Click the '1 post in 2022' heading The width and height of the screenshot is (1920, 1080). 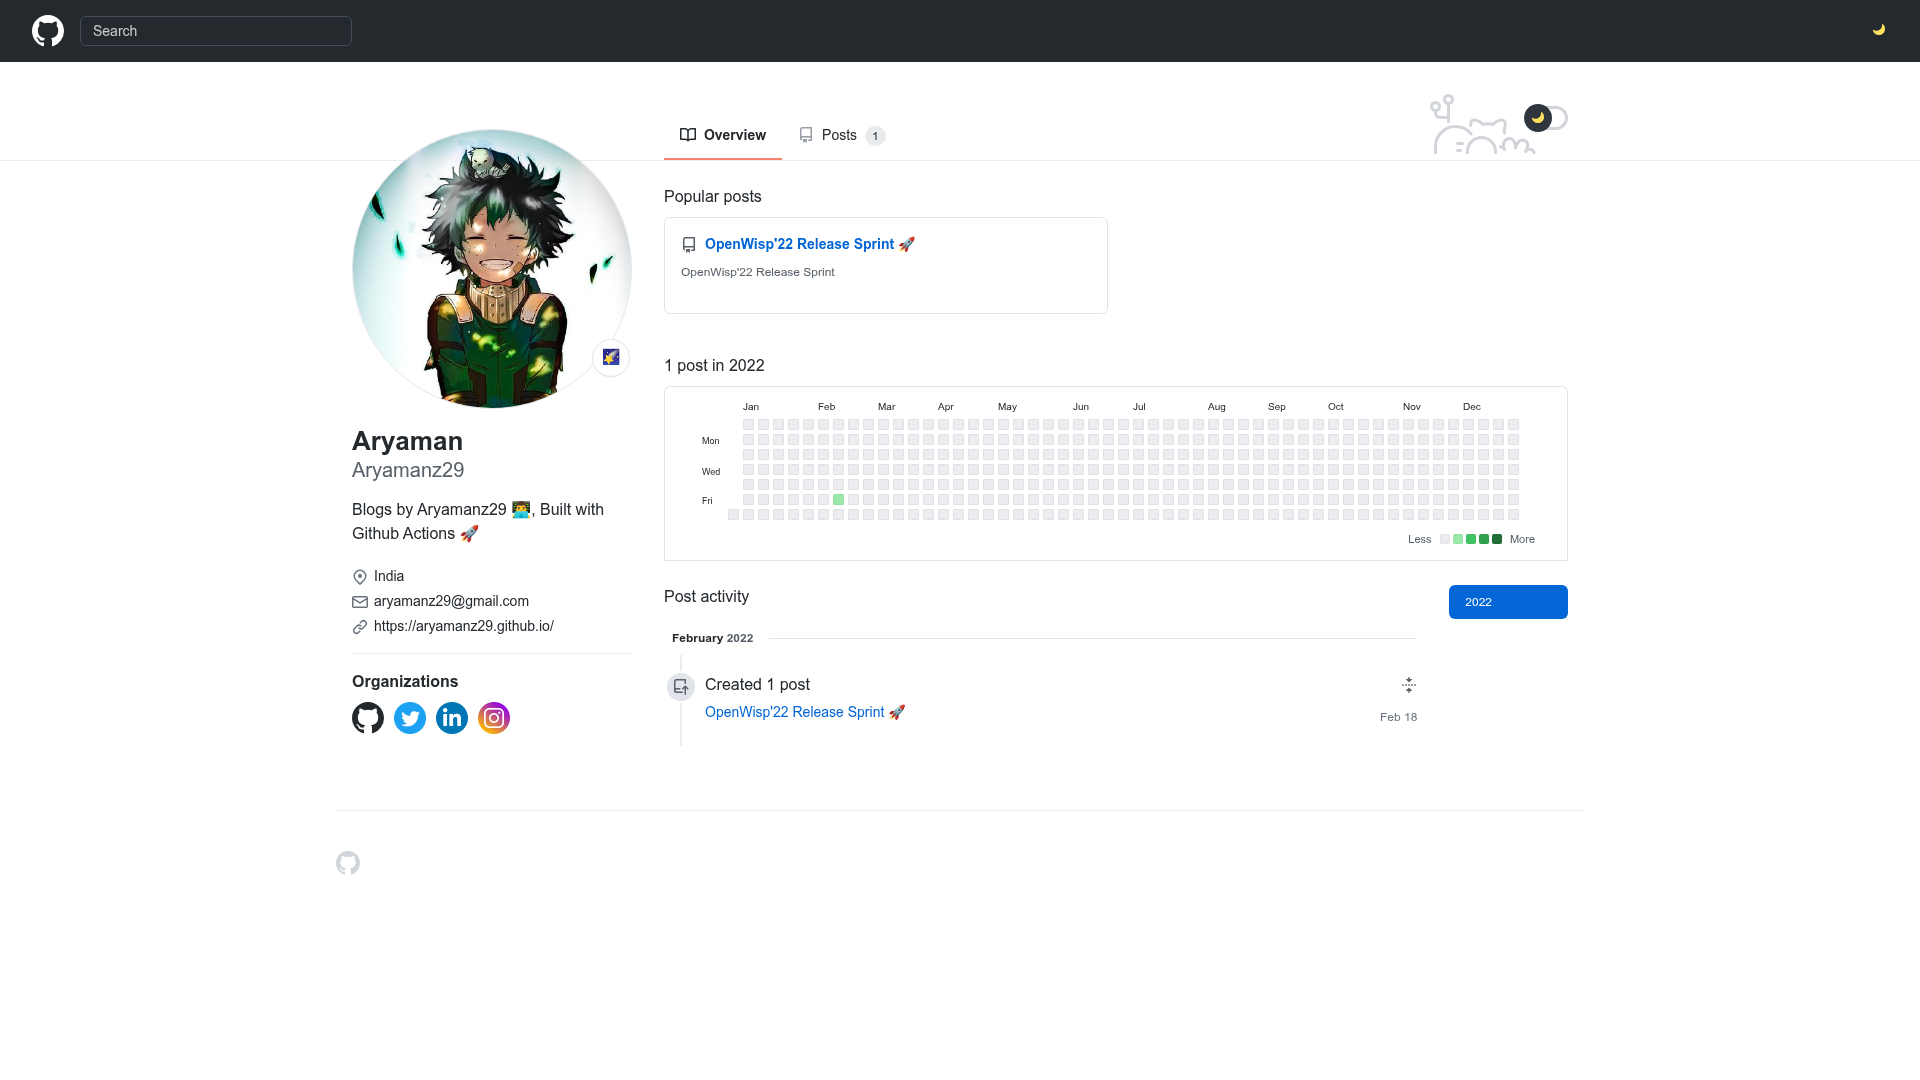[x=714, y=366]
